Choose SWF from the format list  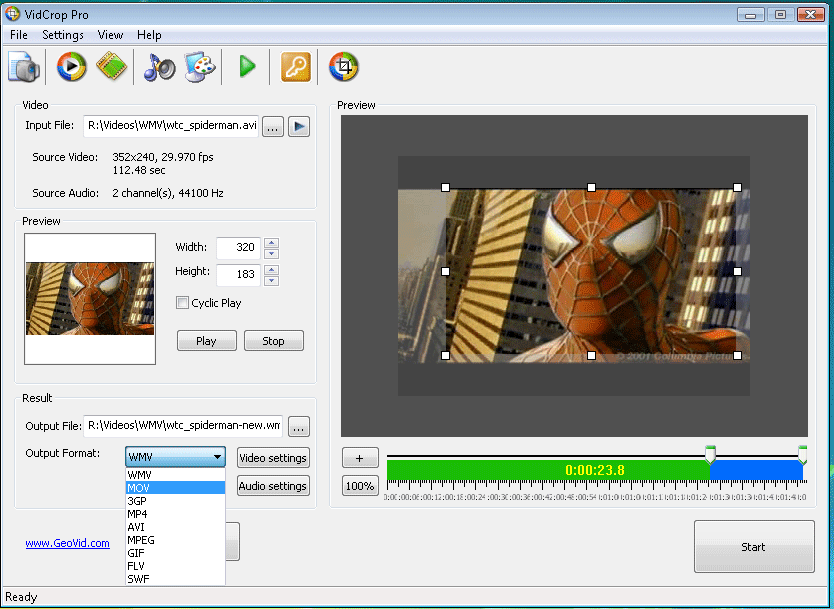(176, 579)
